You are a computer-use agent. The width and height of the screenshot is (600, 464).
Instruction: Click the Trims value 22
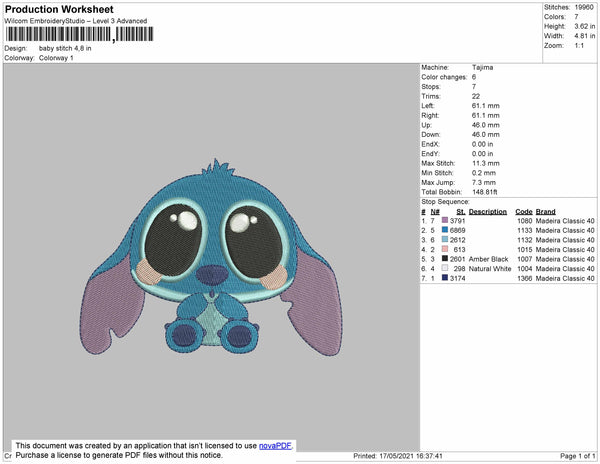(x=476, y=96)
